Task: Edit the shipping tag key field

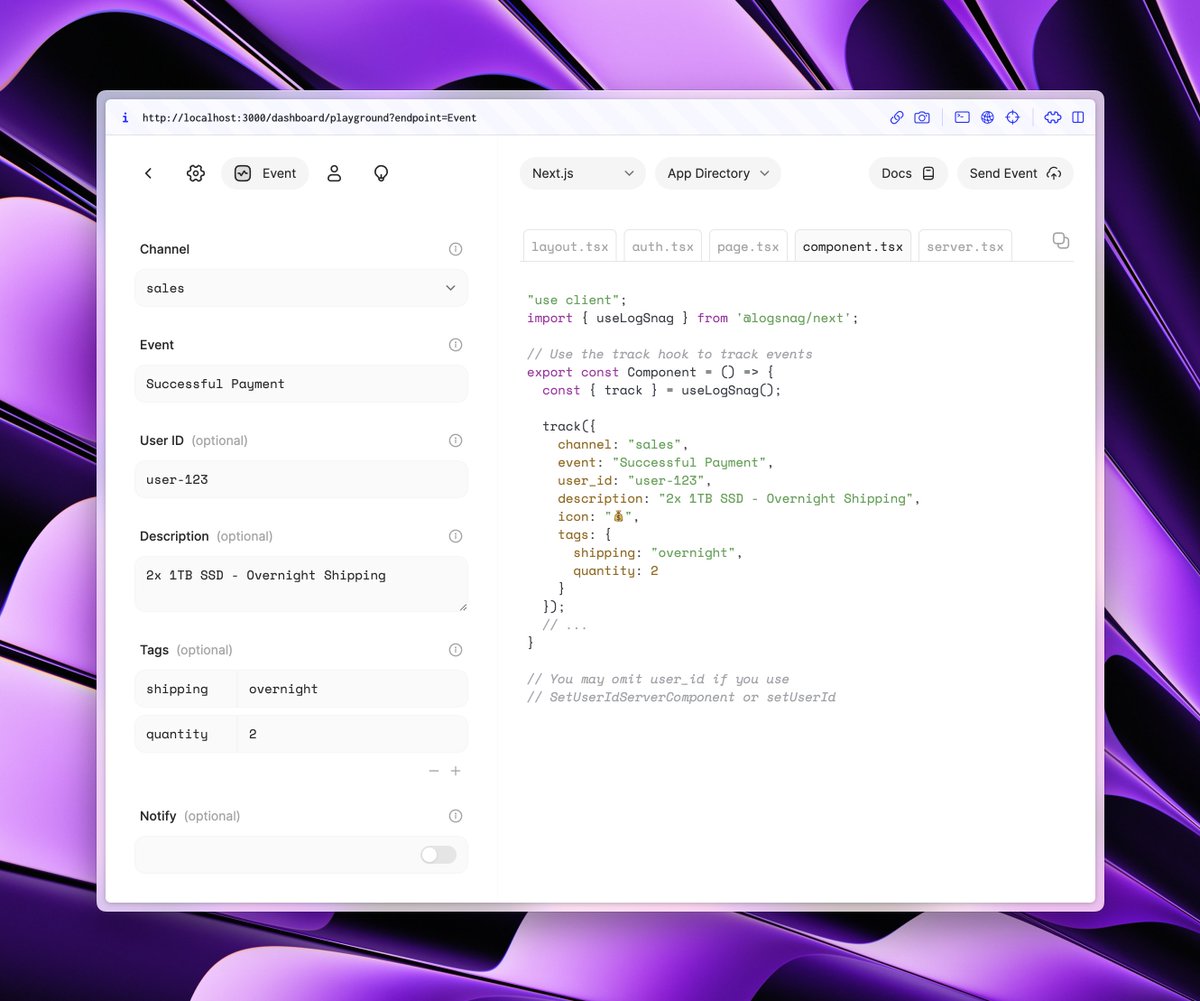Action: [186, 689]
